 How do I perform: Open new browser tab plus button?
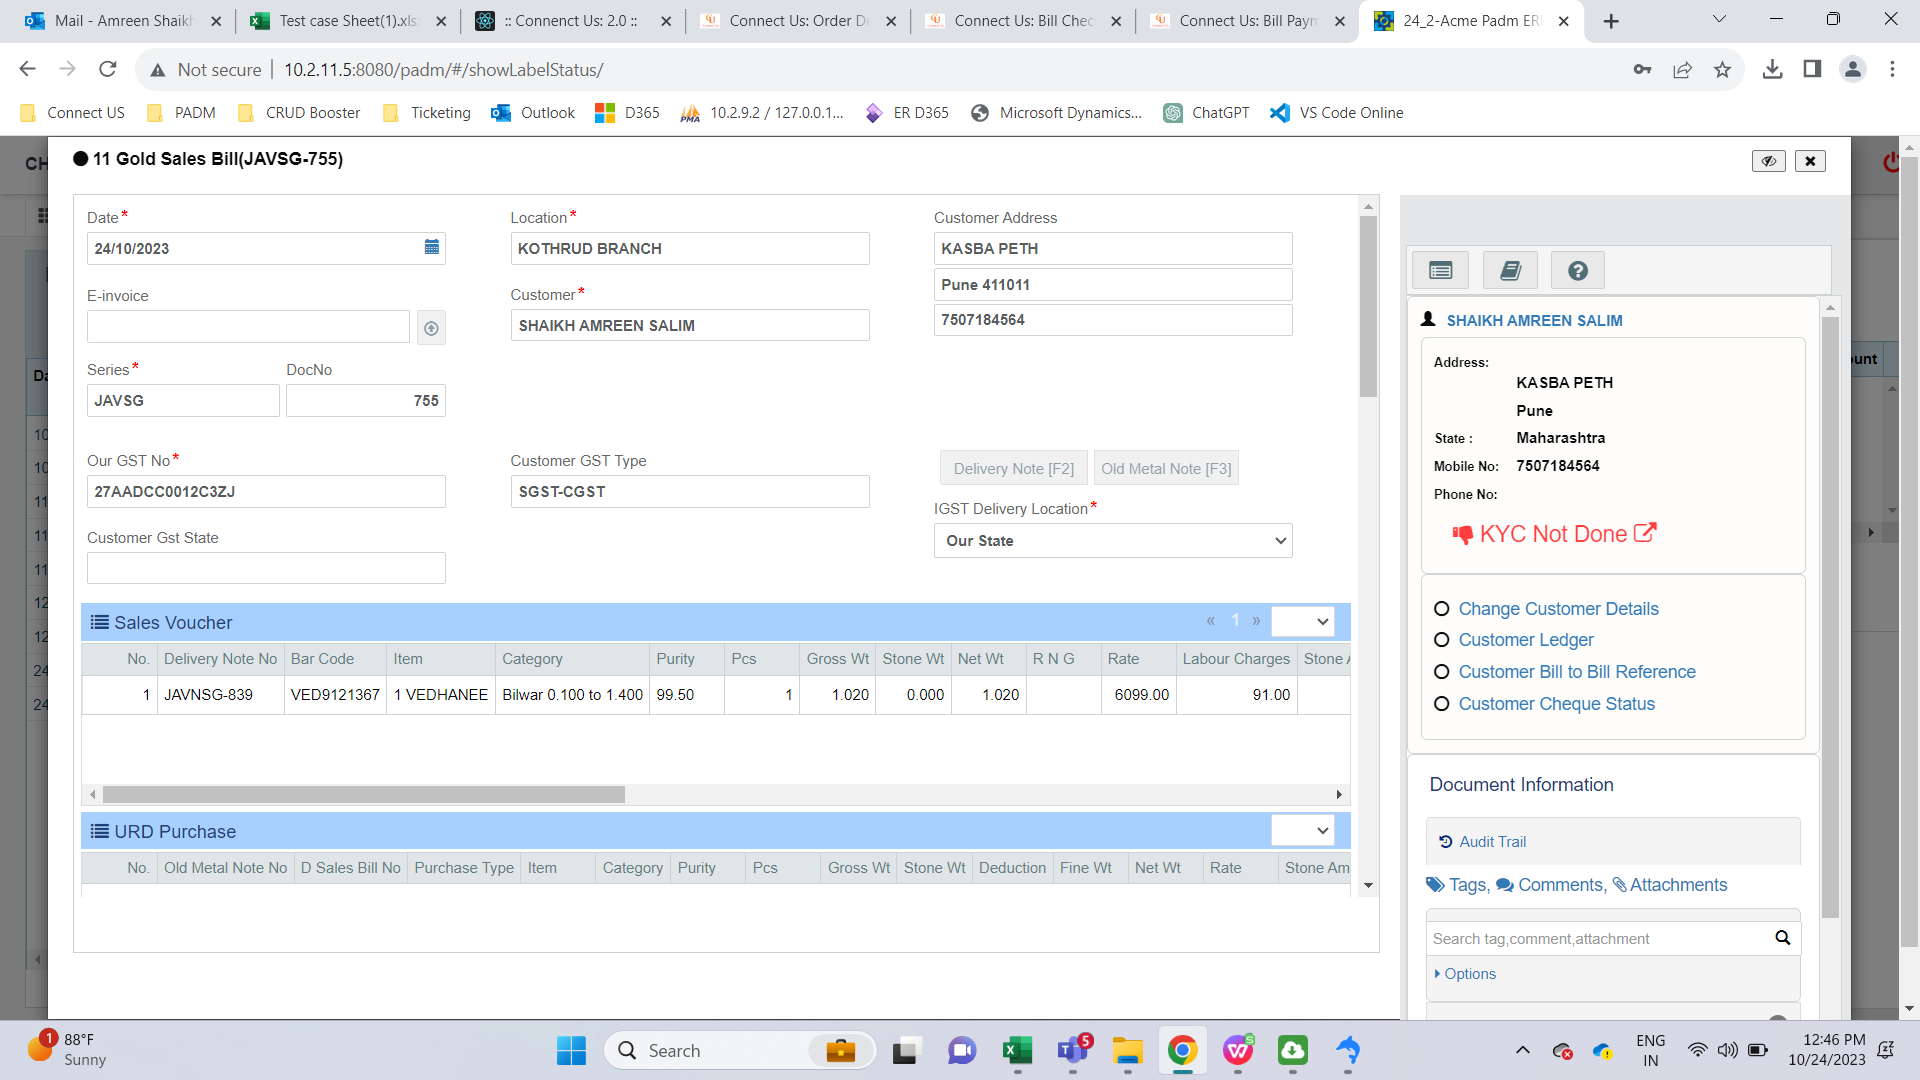pyautogui.click(x=1611, y=21)
